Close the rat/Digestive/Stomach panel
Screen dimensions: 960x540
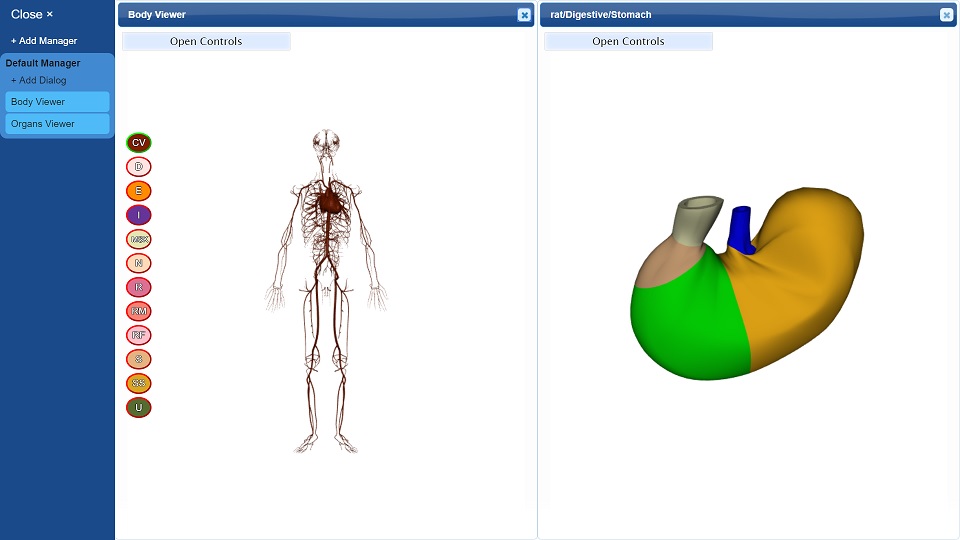click(947, 15)
